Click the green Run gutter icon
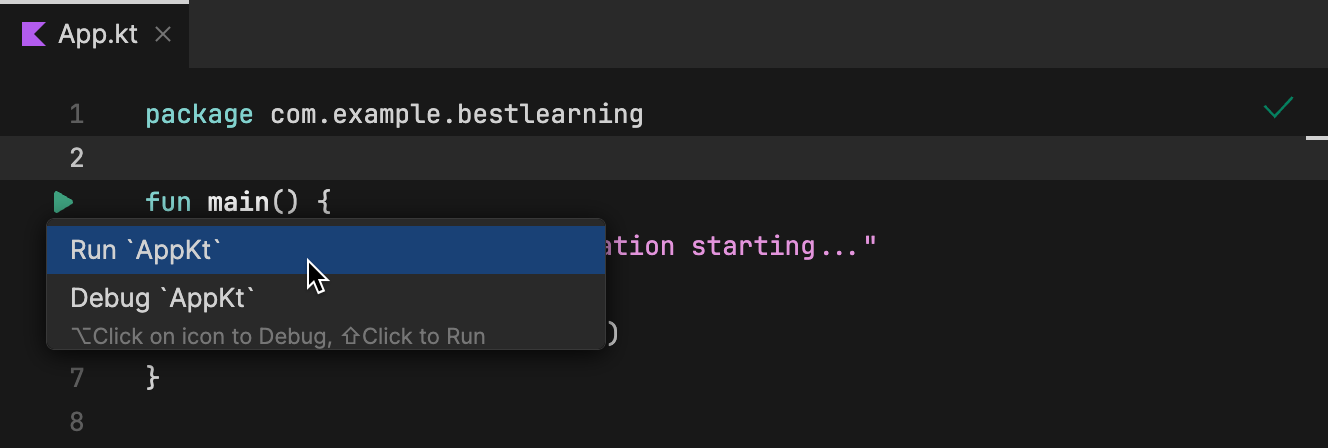1328x448 pixels. [x=63, y=202]
